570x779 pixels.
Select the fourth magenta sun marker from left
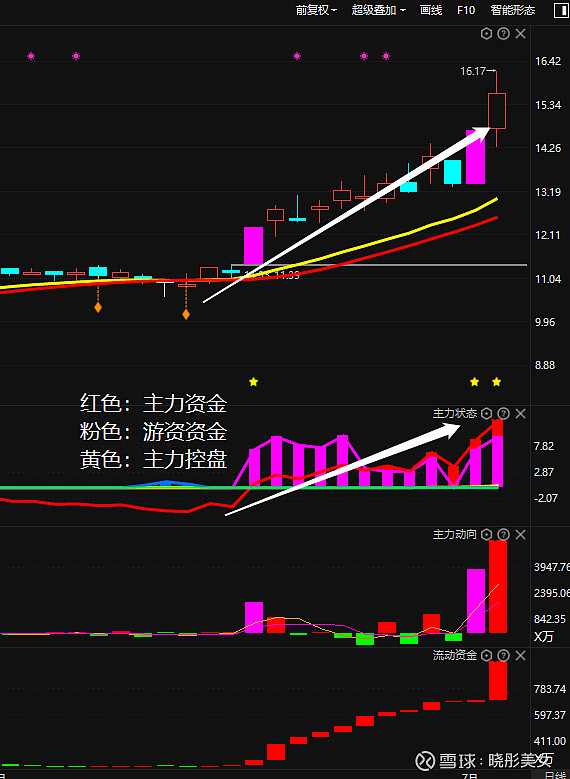click(364, 56)
